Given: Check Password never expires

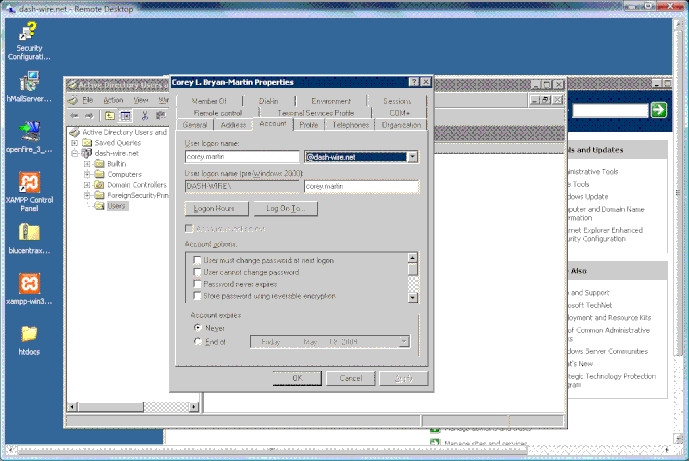Looking at the screenshot, I should coord(197,284).
